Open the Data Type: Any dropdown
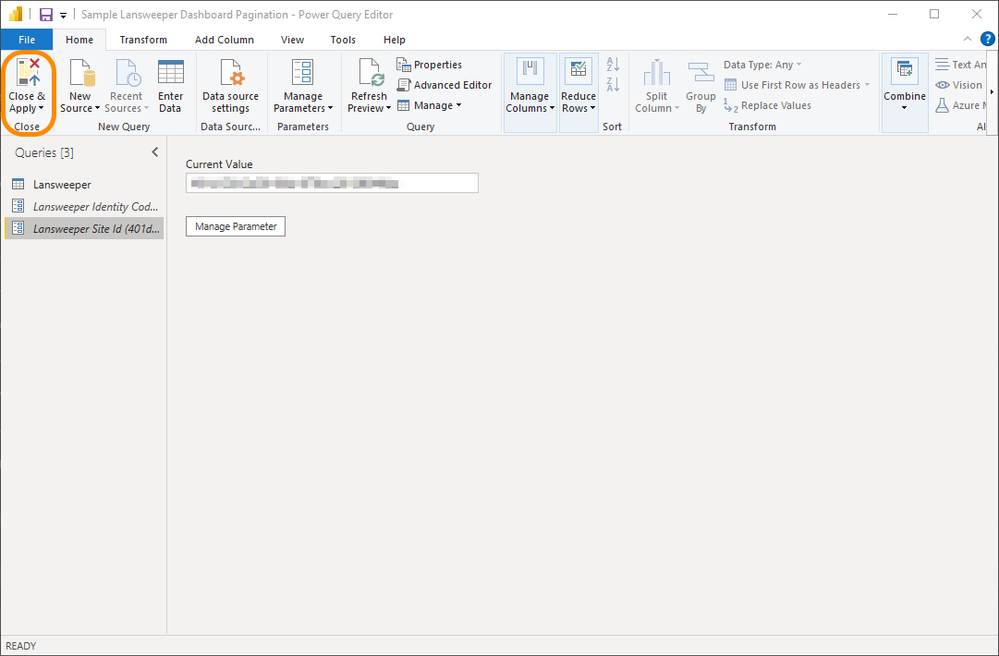The image size is (999, 656). point(762,64)
